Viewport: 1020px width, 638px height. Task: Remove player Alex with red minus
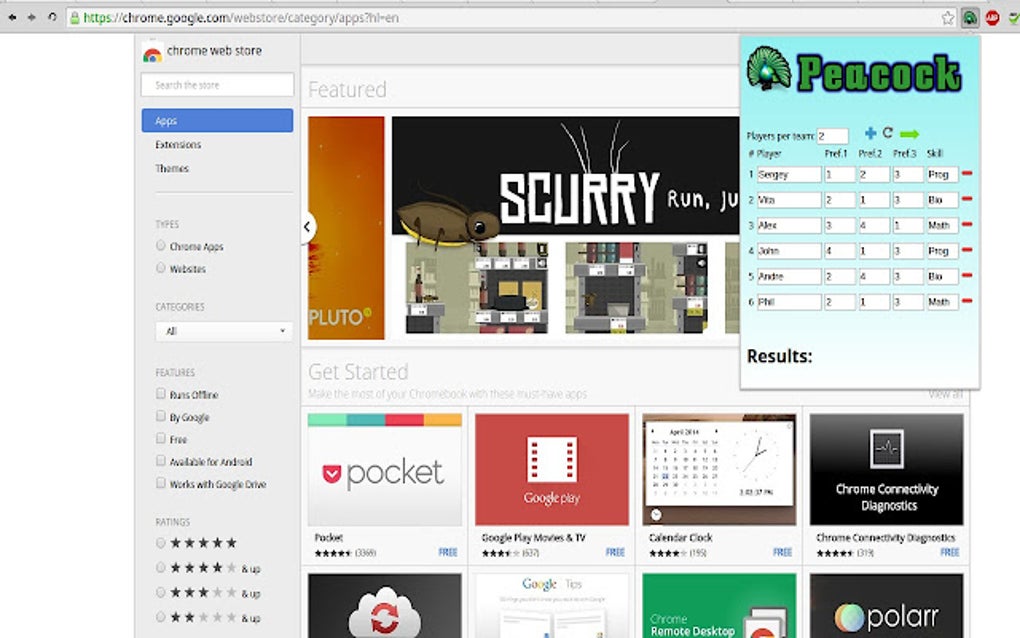[967, 224]
